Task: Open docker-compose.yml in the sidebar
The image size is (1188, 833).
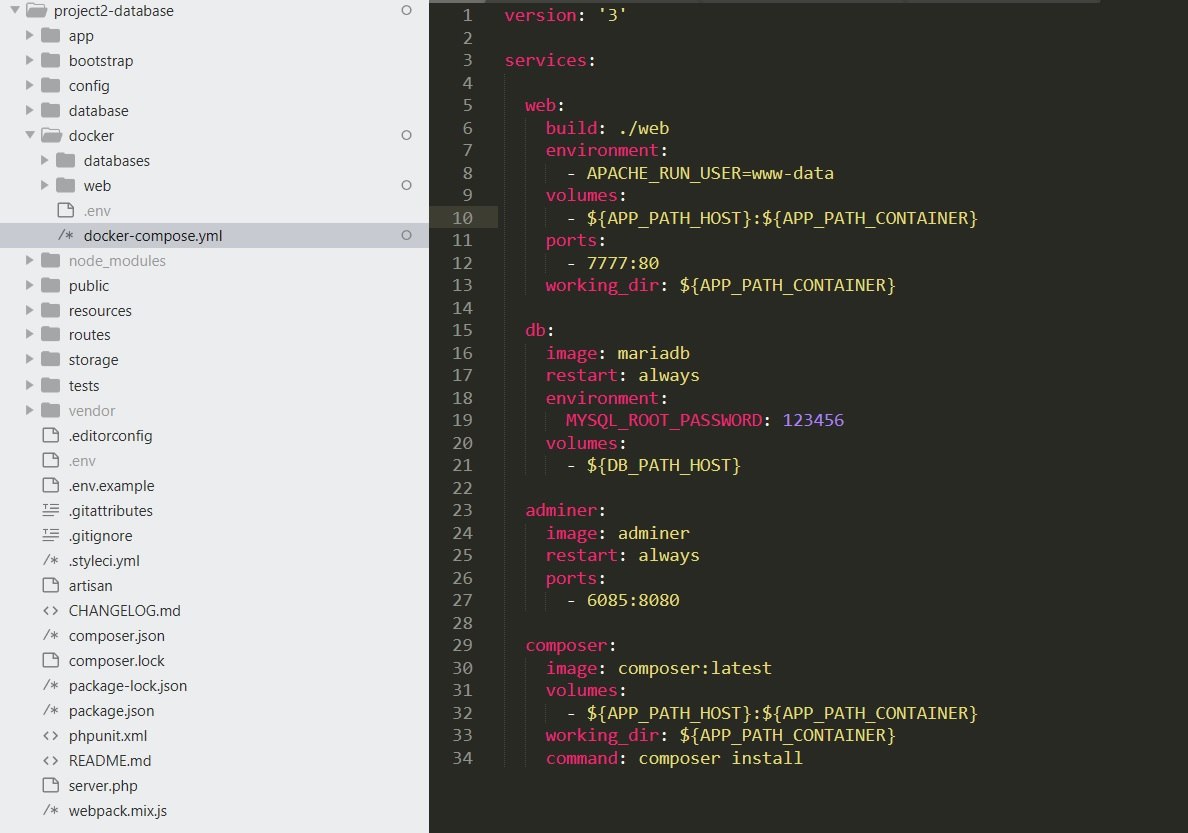Action: coord(153,236)
